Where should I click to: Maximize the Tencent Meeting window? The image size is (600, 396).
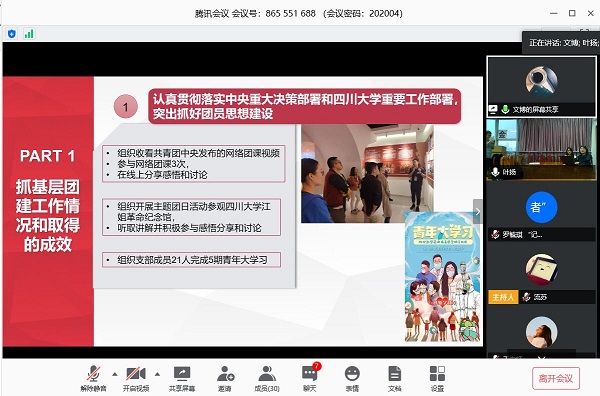pos(572,13)
